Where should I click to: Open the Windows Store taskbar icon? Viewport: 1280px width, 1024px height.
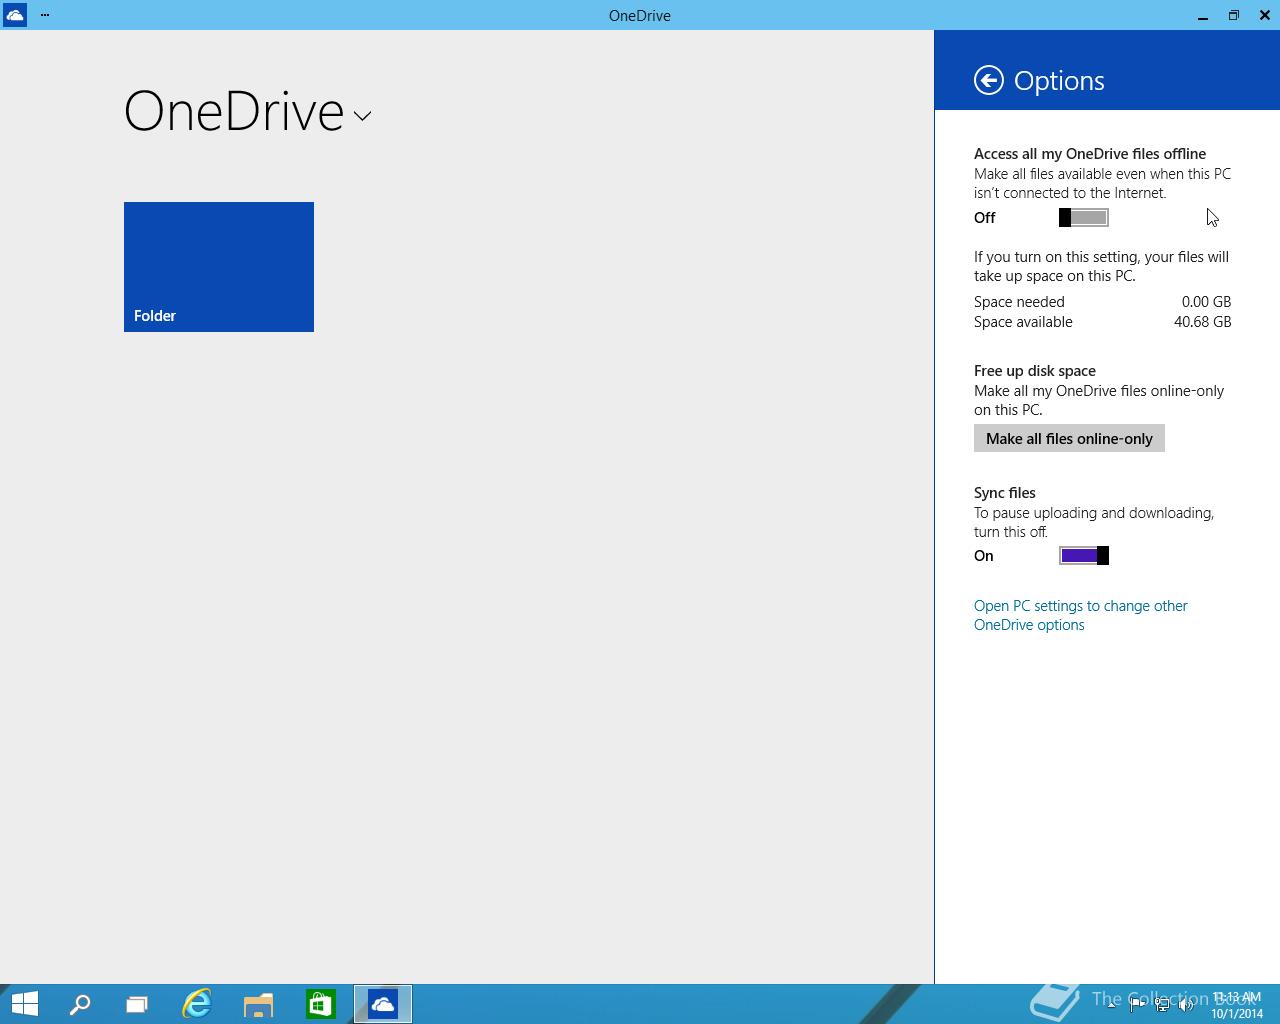(x=320, y=1004)
